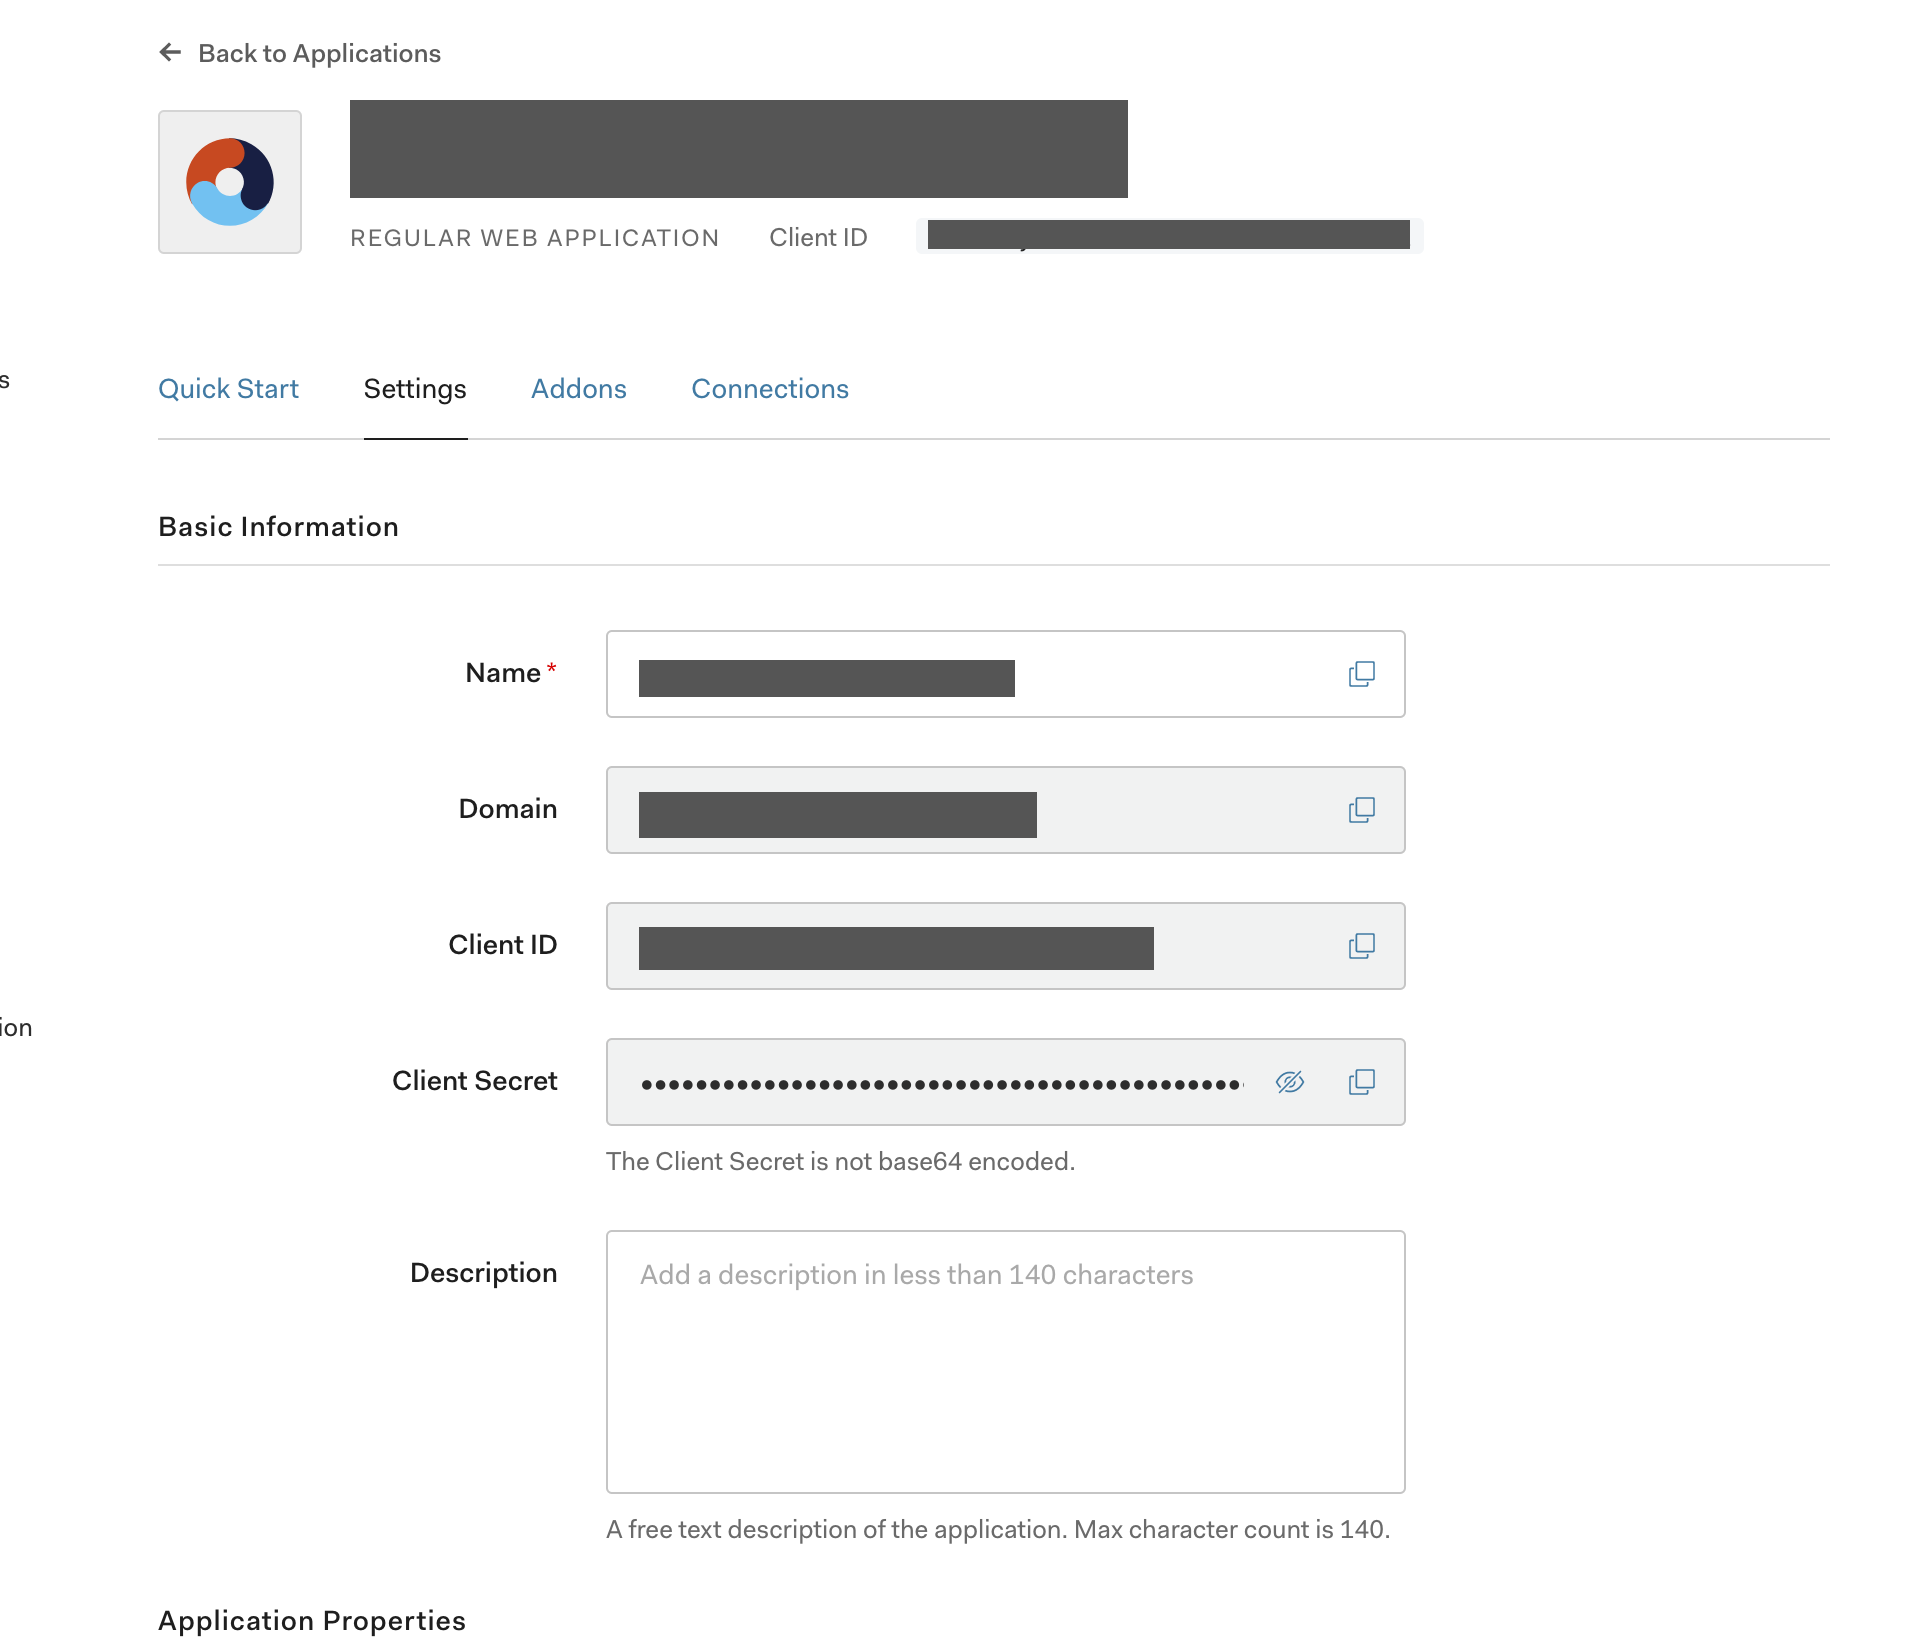The height and width of the screenshot is (1640, 1924).
Task: Copy the Domain field value
Action: click(1361, 810)
